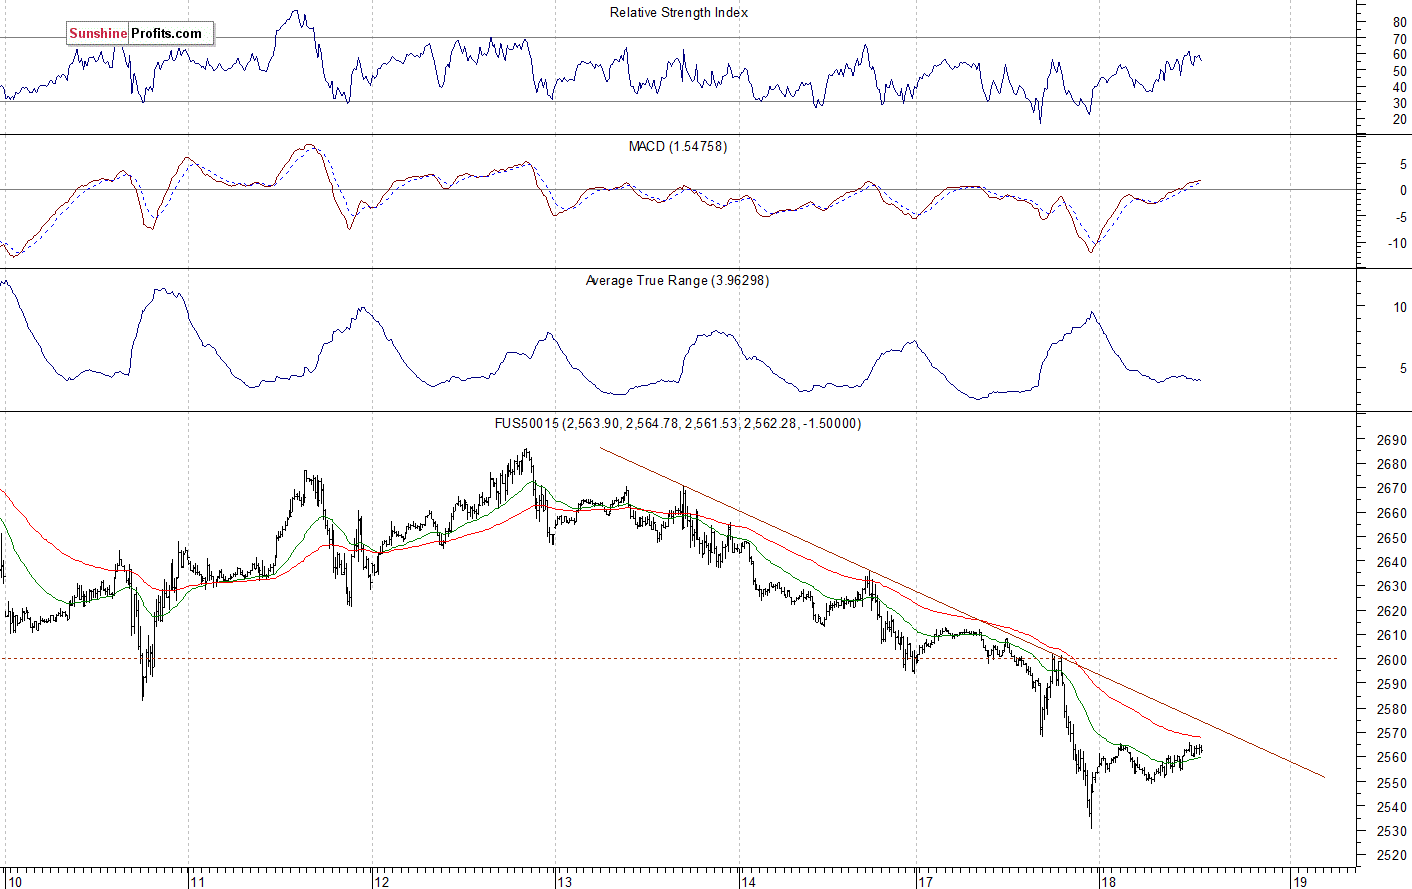Click the Relative Strength Index title
This screenshot has width=1412, height=889.
pos(679,13)
